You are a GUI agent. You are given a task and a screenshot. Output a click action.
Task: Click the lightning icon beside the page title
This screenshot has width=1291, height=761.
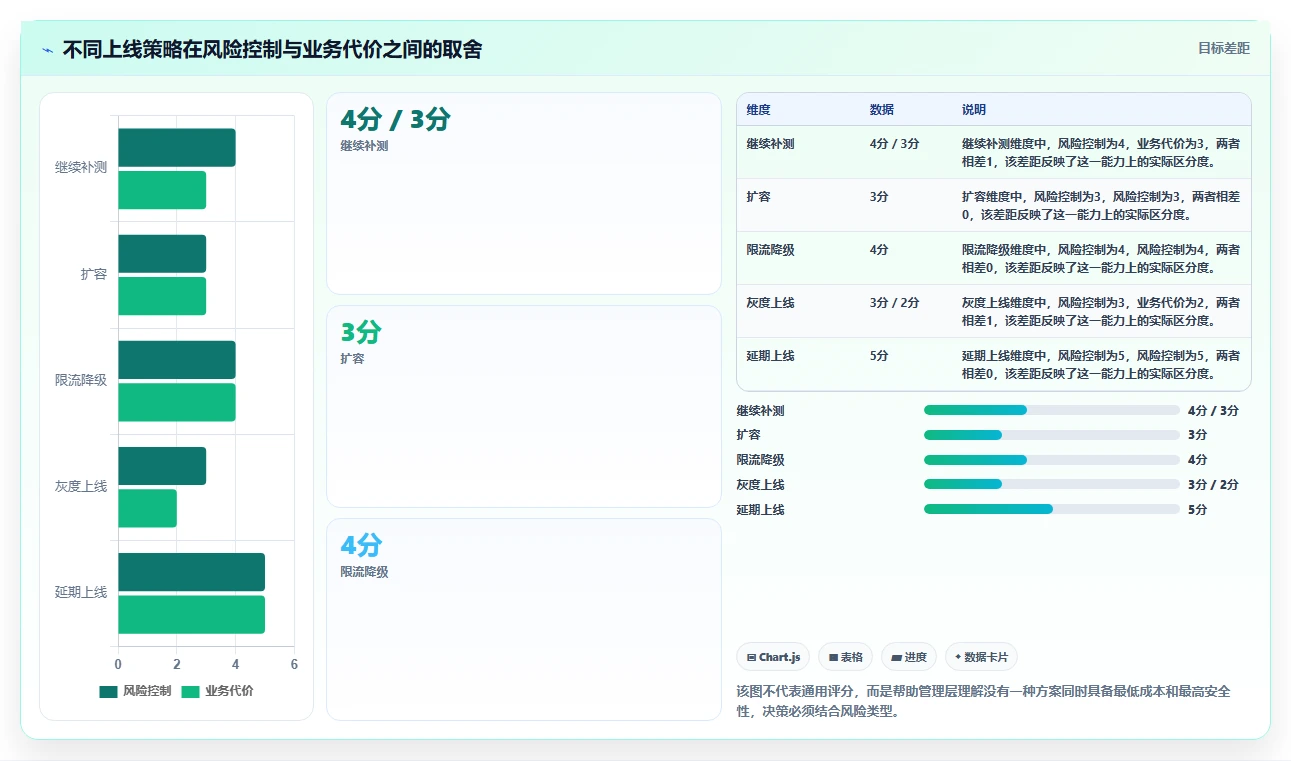pos(48,50)
